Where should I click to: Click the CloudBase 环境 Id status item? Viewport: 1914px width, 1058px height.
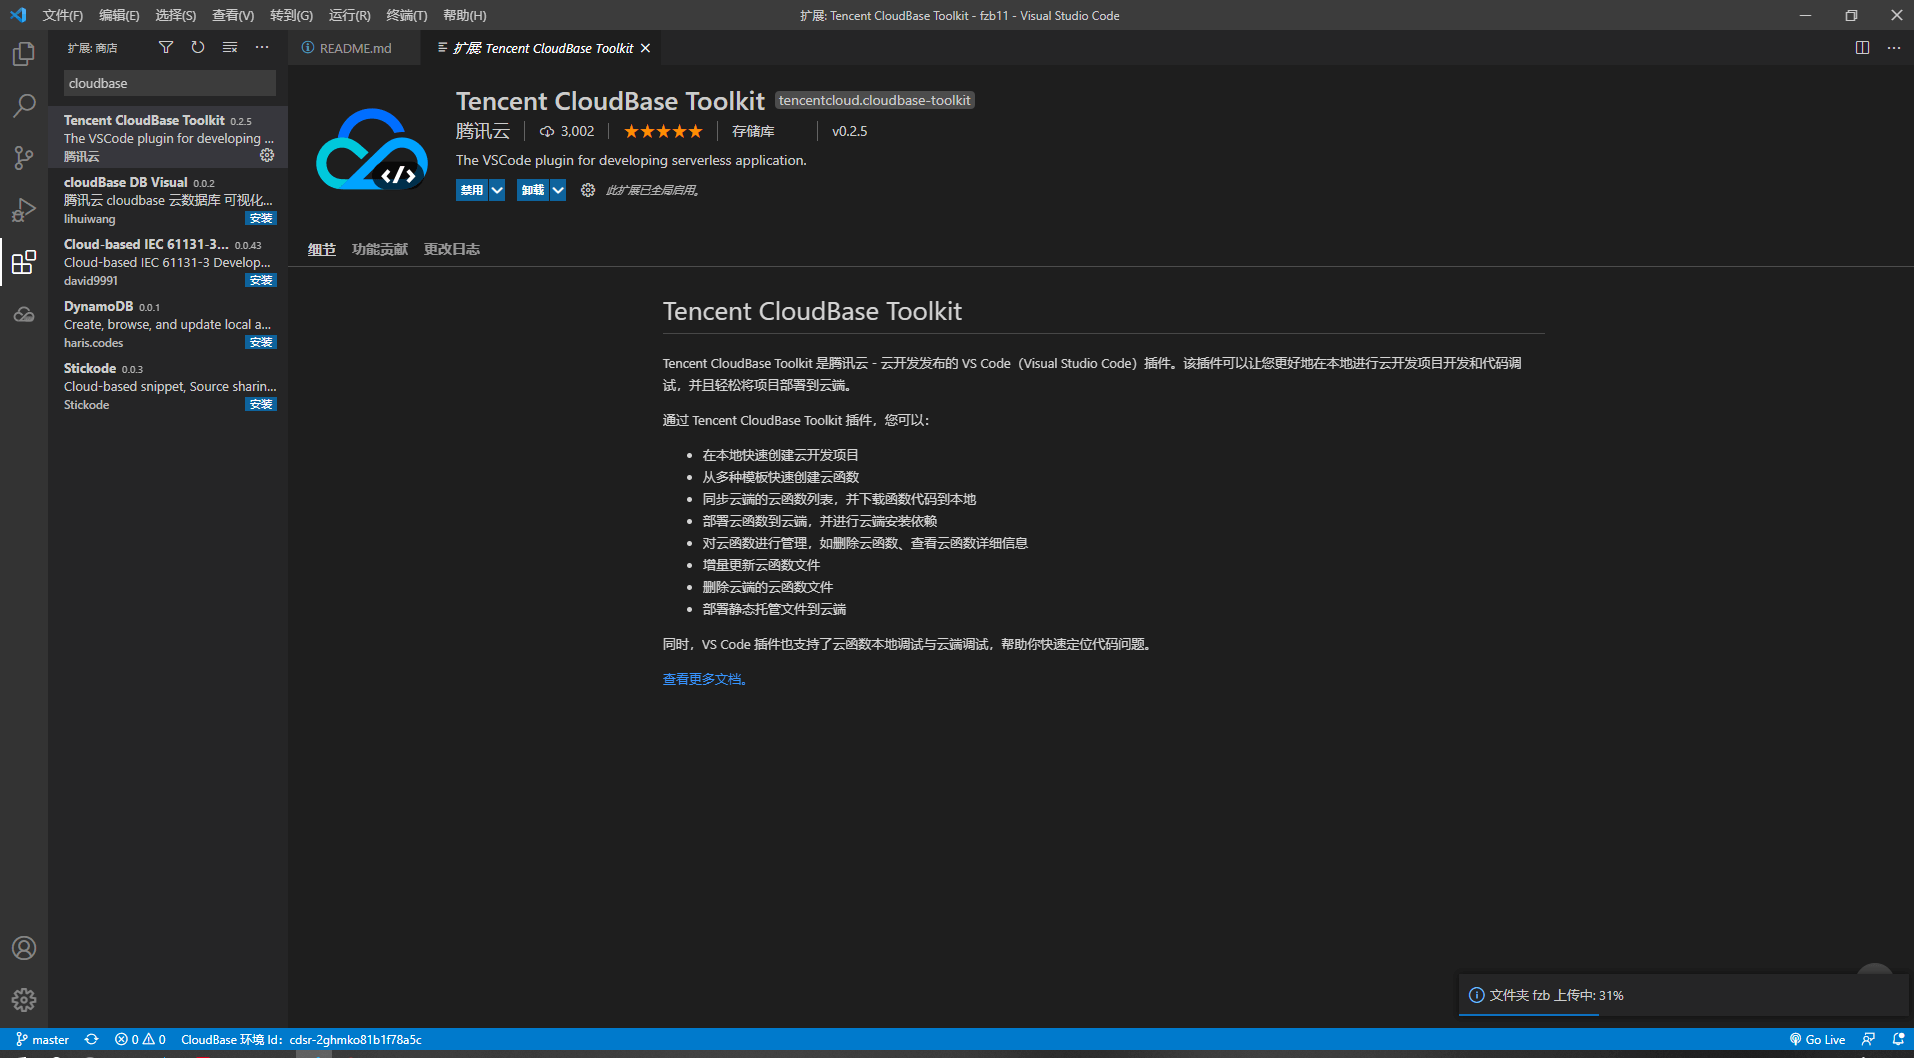coord(301,1040)
